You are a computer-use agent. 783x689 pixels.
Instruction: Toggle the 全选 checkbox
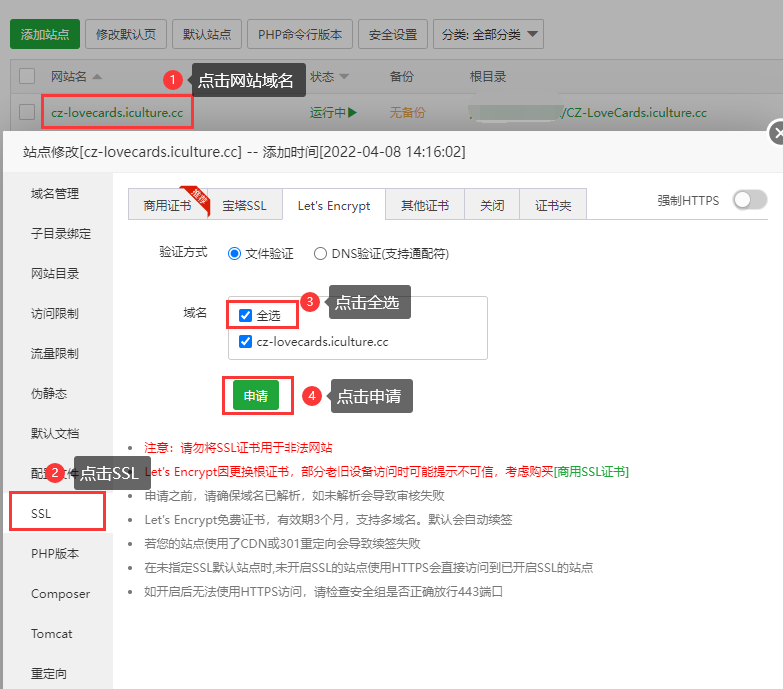245,315
